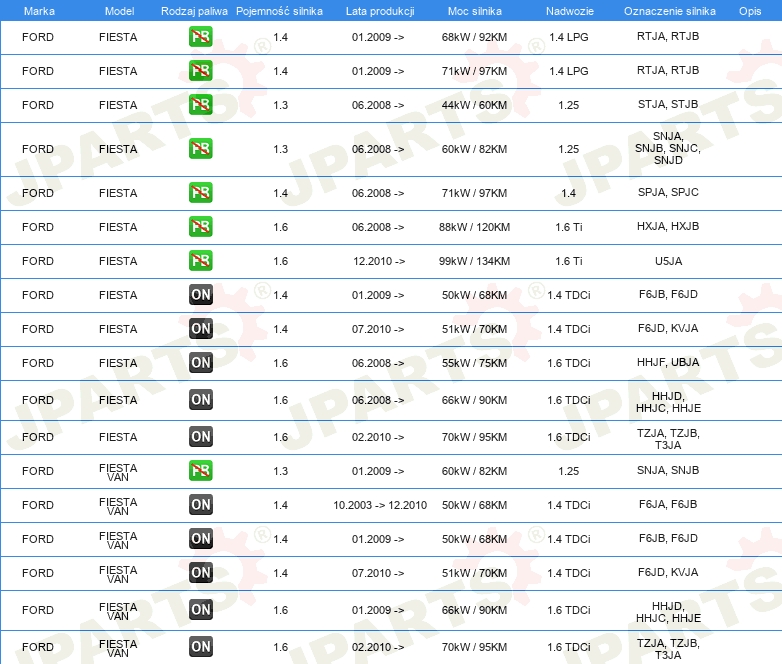Select the 99kW / 134KM power cell
782x664 pixels.
pos(474,261)
